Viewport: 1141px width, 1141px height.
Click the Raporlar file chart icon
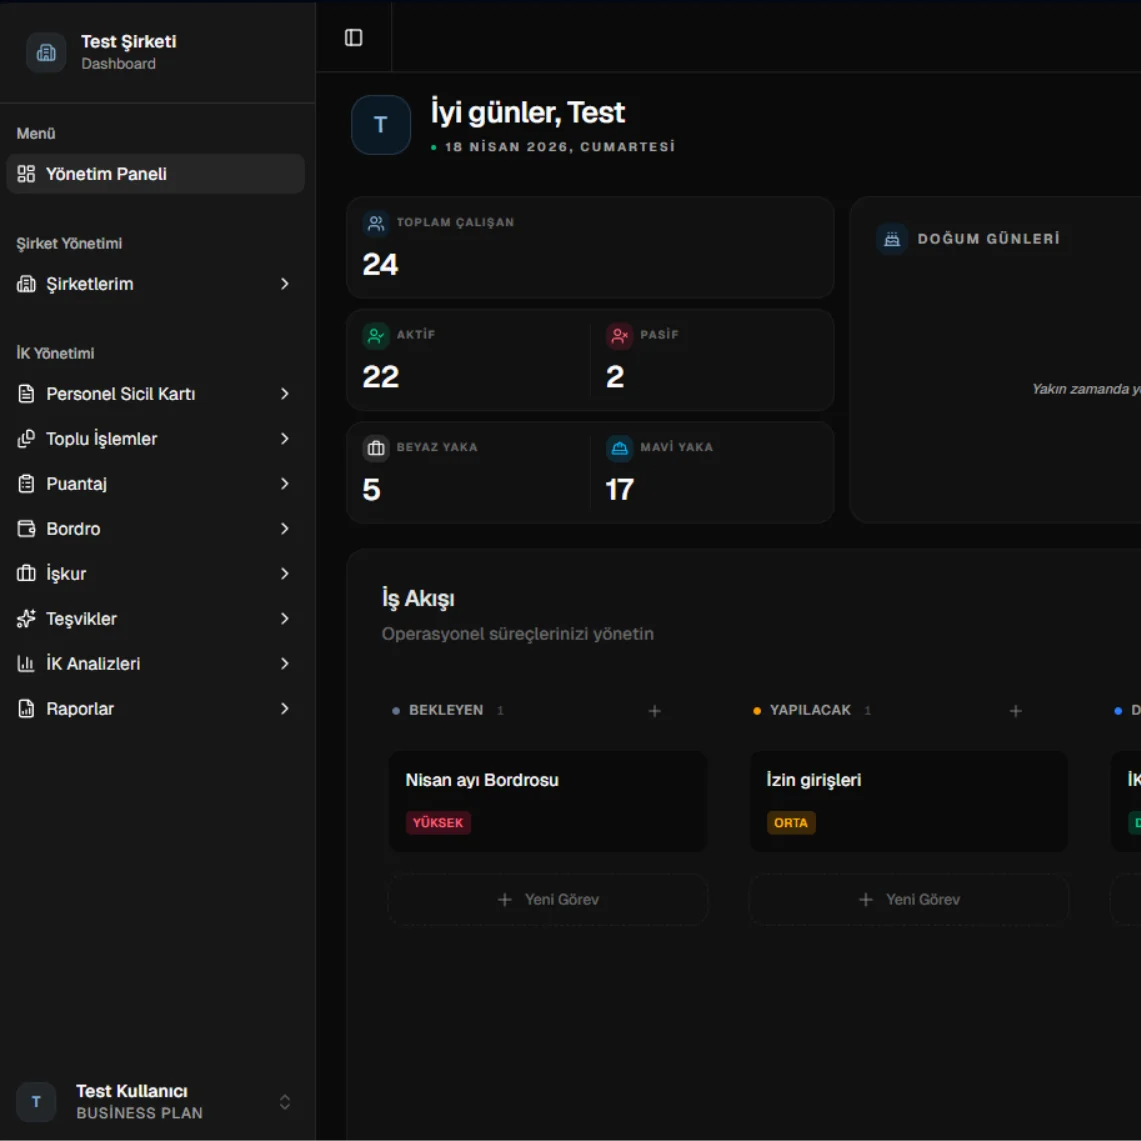tap(26, 709)
